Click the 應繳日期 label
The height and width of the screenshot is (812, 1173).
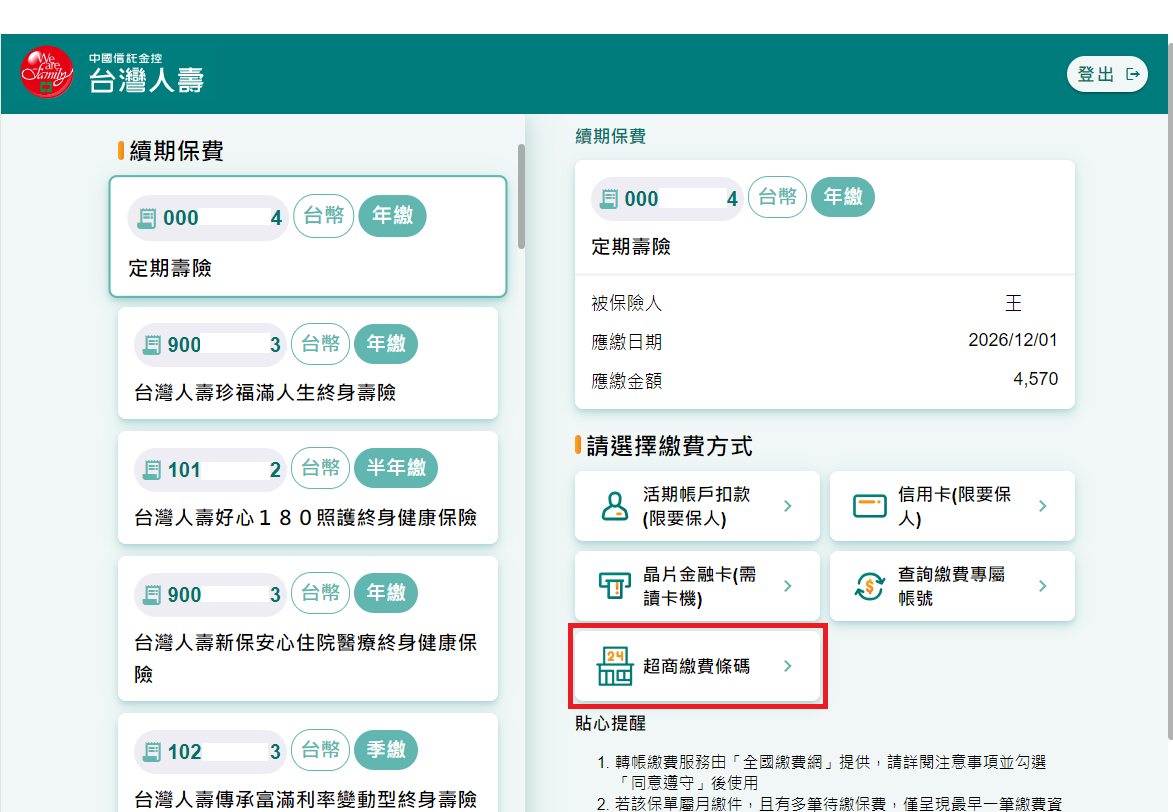(x=627, y=342)
